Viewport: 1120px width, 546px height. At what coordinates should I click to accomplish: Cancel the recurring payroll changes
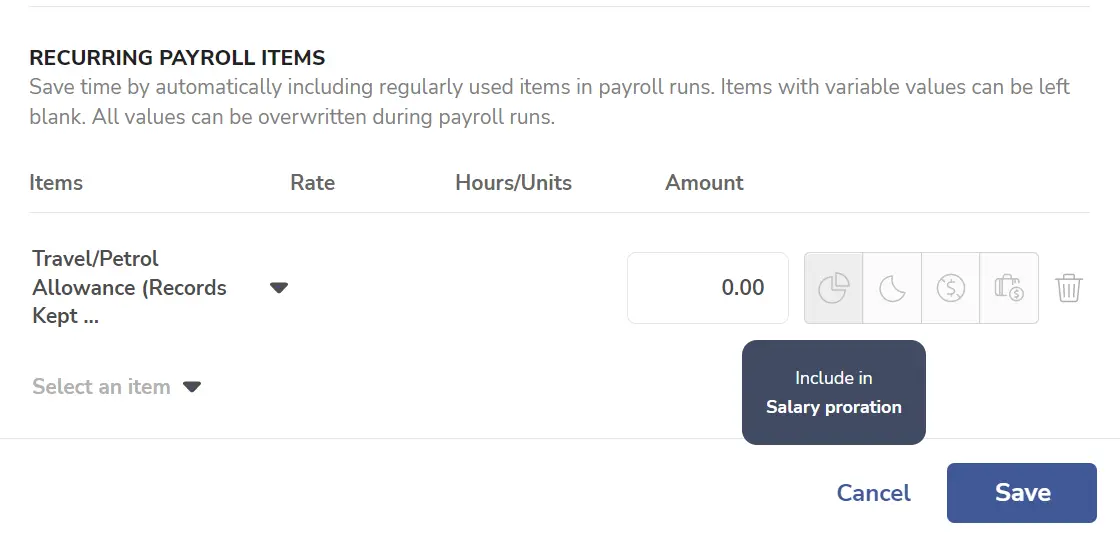pyautogui.click(x=874, y=493)
